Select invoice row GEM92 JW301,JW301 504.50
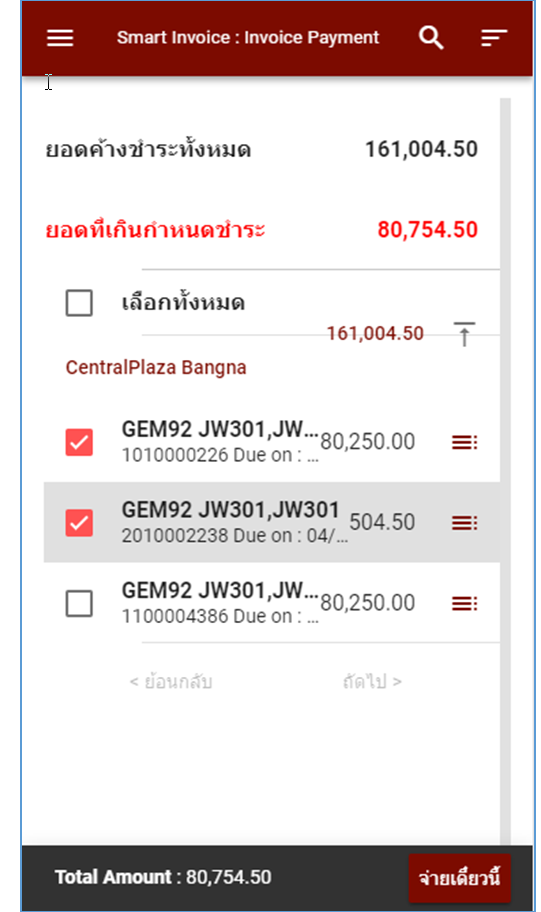This screenshot has height=912, width=541. pos(272,522)
